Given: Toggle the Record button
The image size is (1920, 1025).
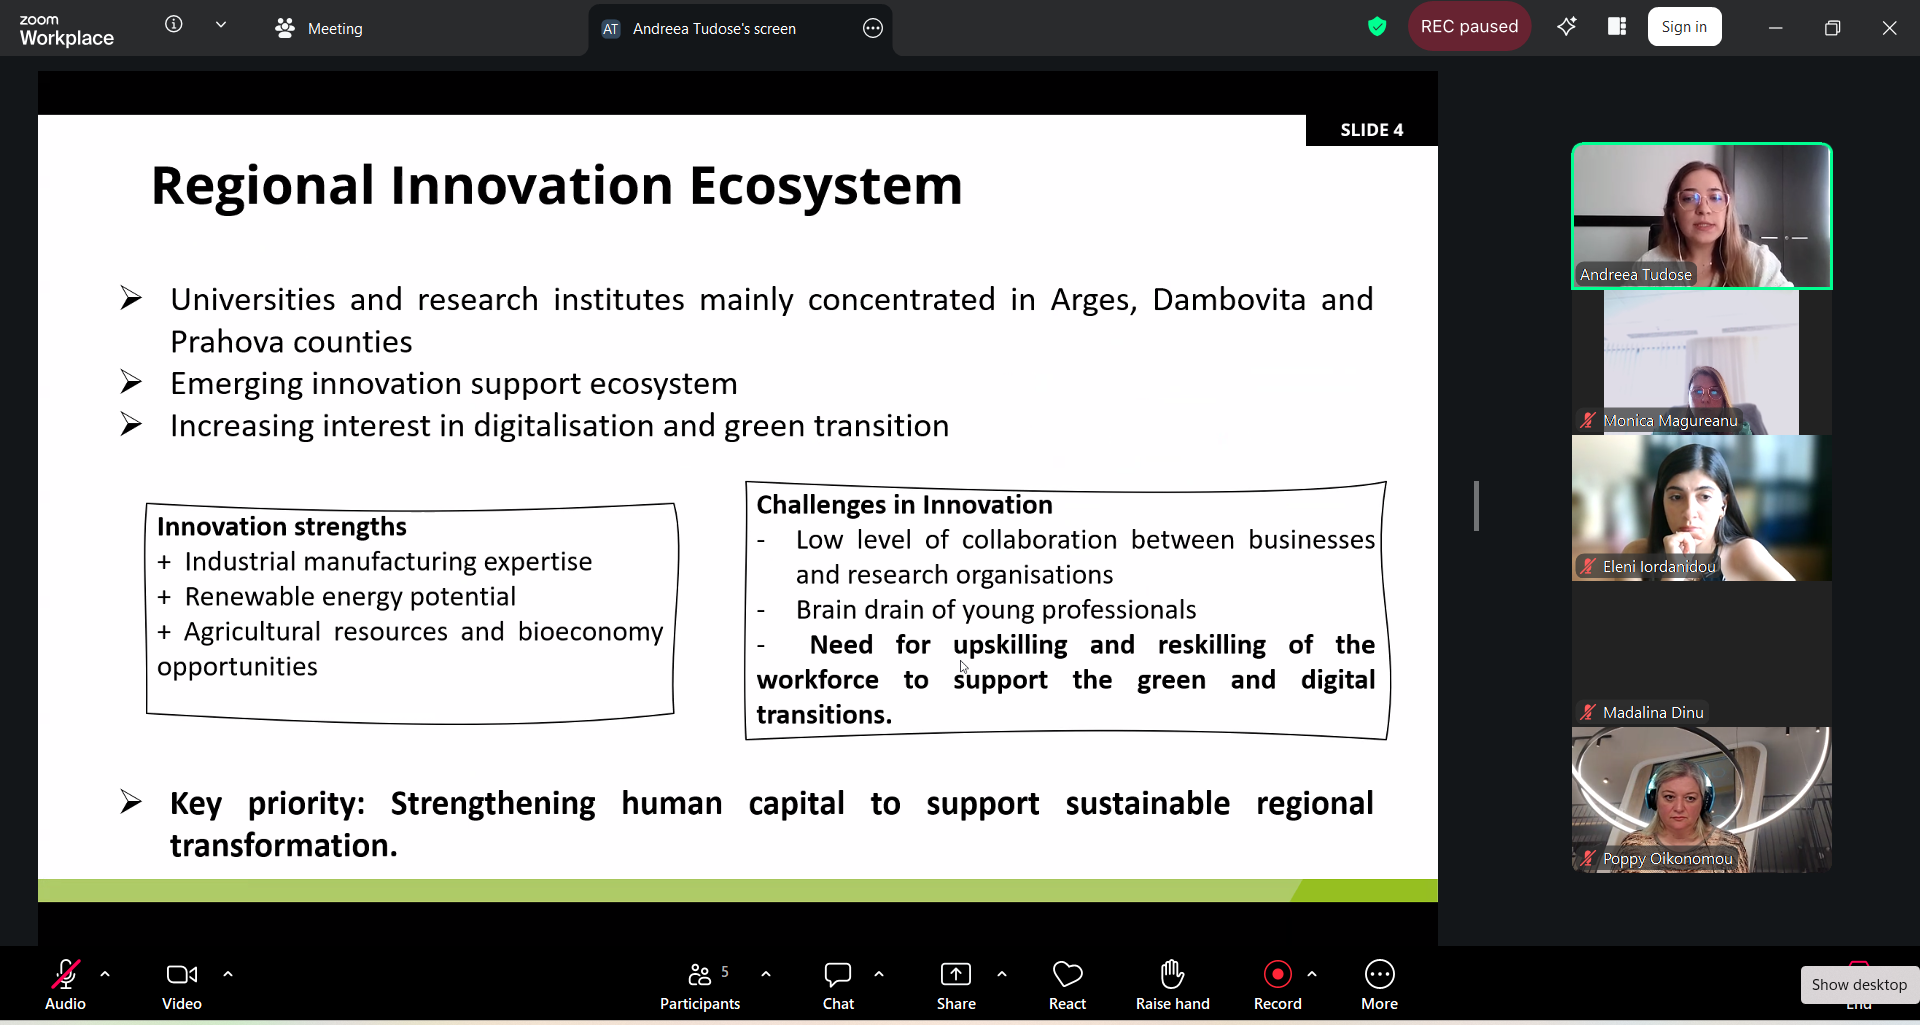Looking at the screenshot, I should 1277,986.
